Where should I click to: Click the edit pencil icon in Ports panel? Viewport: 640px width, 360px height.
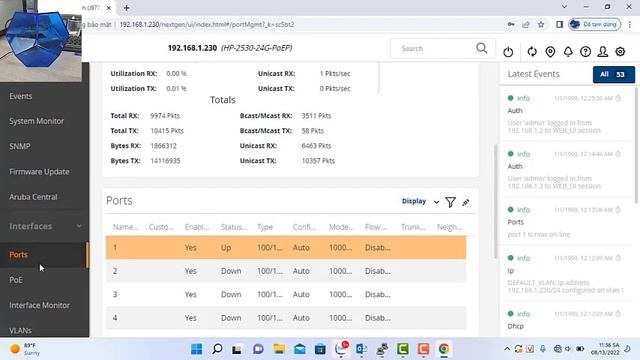tap(466, 202)
